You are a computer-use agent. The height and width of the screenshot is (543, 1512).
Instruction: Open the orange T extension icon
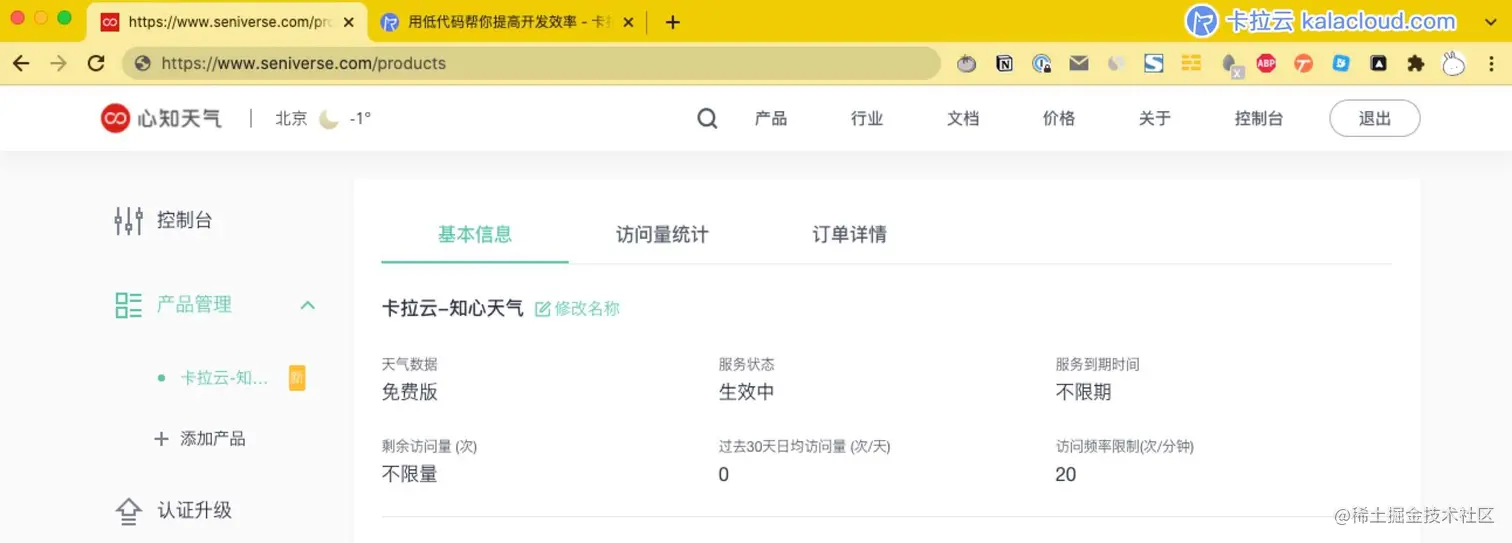tap(1303, 63)
